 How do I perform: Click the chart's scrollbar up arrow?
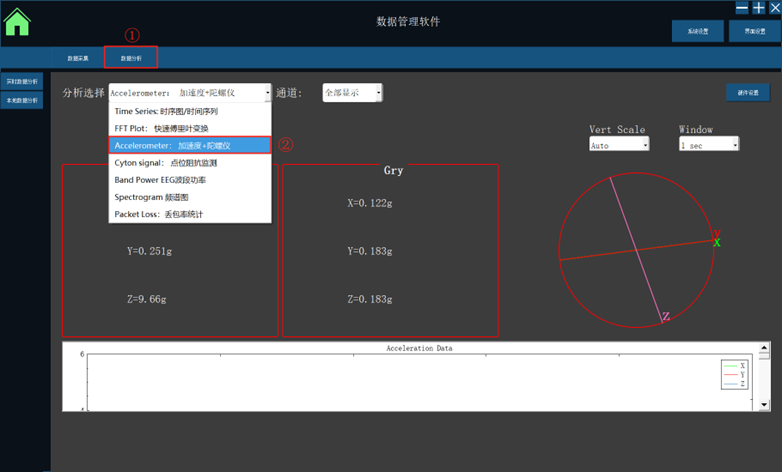(764, 354)
